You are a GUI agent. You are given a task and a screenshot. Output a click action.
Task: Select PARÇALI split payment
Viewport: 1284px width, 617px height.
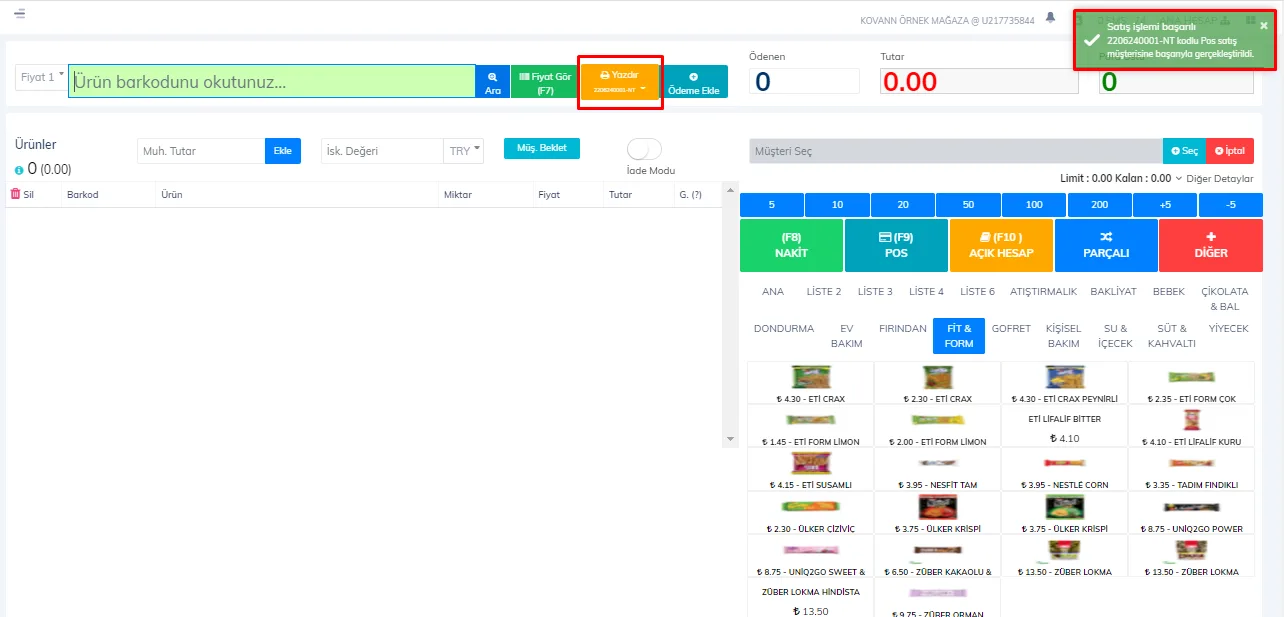pyautogui.click(x=1106, y=245)
